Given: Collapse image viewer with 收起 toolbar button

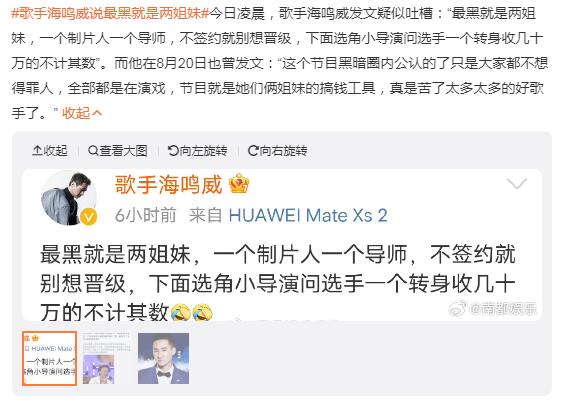Looking at the screenshot, I should (x=50, y=151).
